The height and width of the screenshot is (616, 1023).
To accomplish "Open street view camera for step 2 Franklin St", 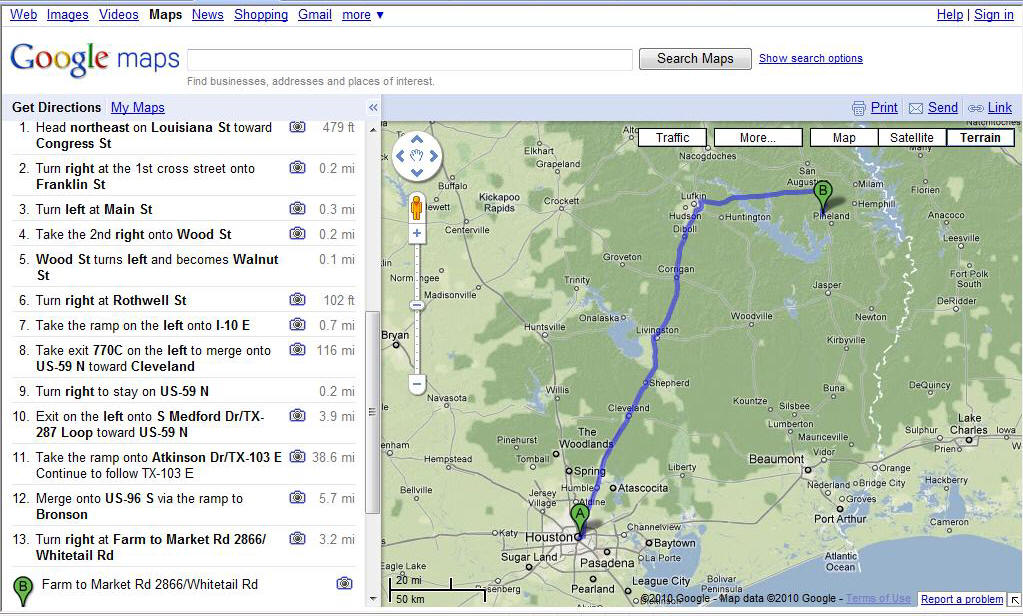I will click(298, 168).
